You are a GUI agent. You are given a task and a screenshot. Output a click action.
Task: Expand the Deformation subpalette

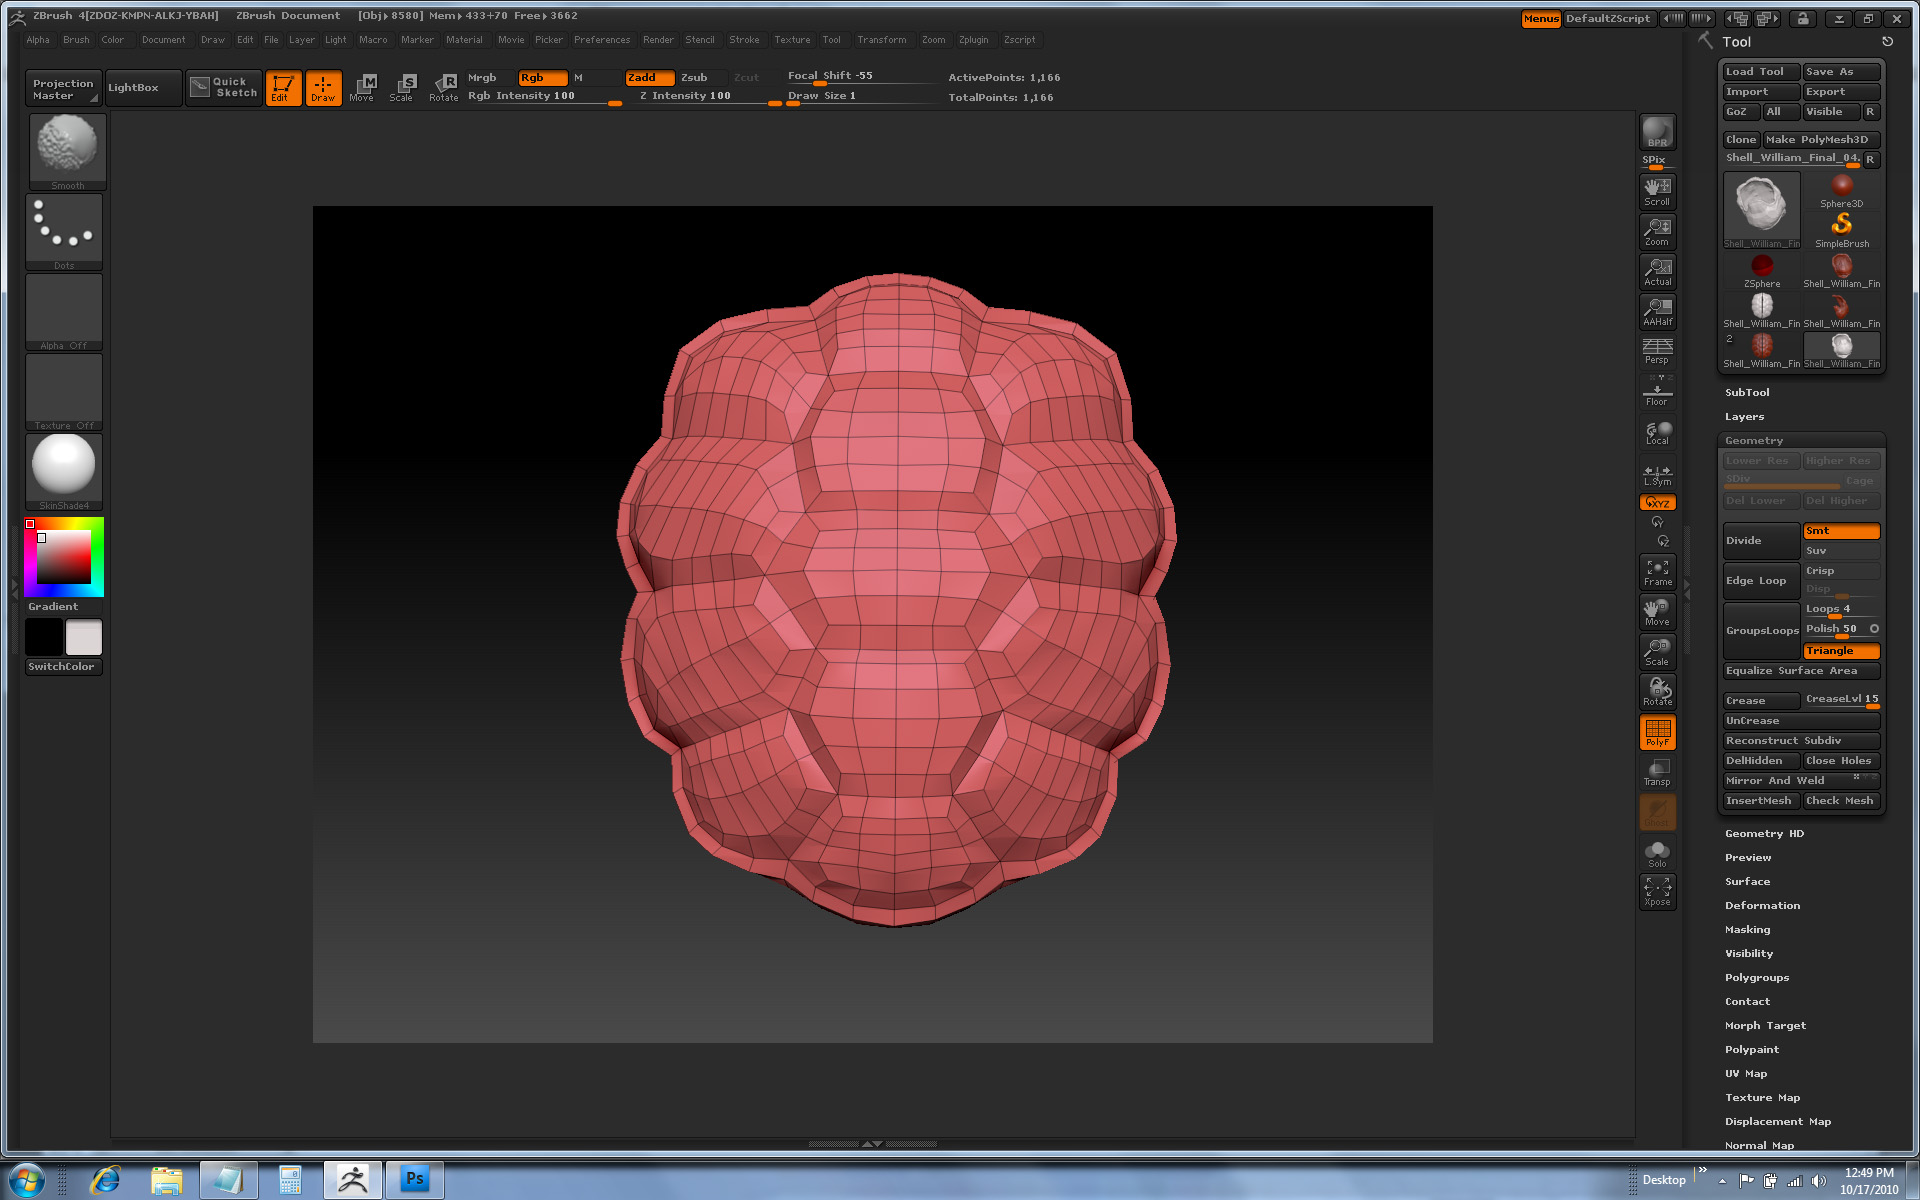click(x=1762, y=906)
